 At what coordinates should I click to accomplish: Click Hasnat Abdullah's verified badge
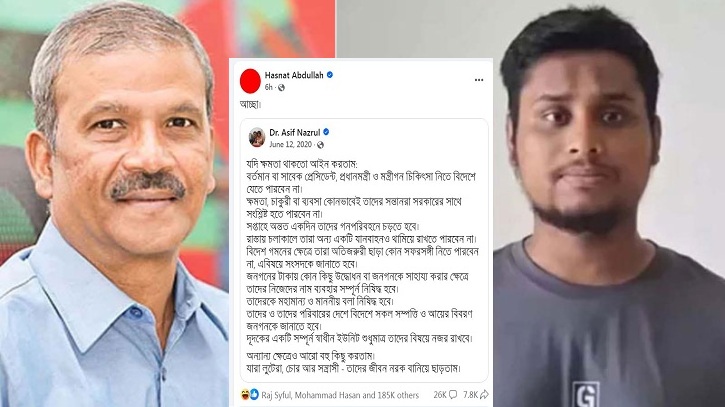coord(330,75)
